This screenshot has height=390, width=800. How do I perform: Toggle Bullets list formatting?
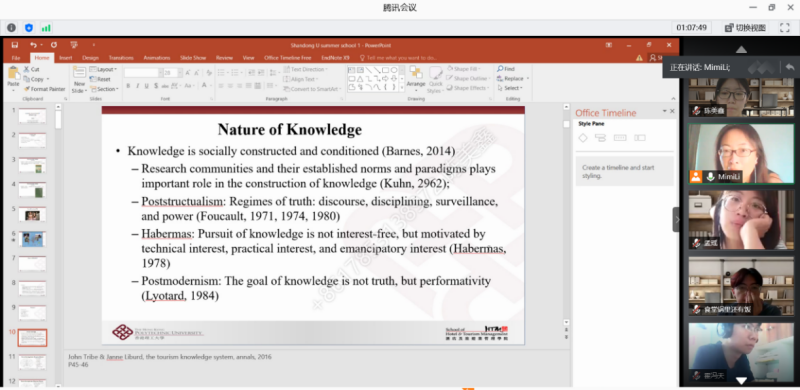pos(222,72)
